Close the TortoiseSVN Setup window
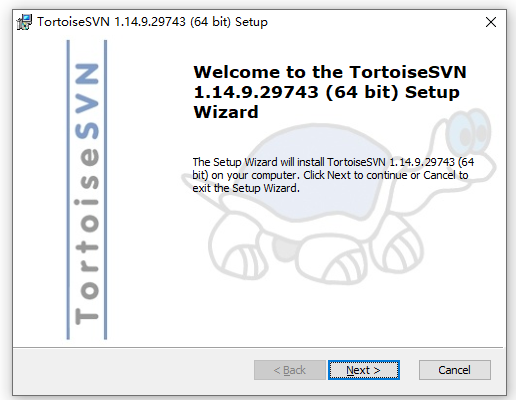The width and height of the screenshot is (516, 400). click(x=491, y=22)
